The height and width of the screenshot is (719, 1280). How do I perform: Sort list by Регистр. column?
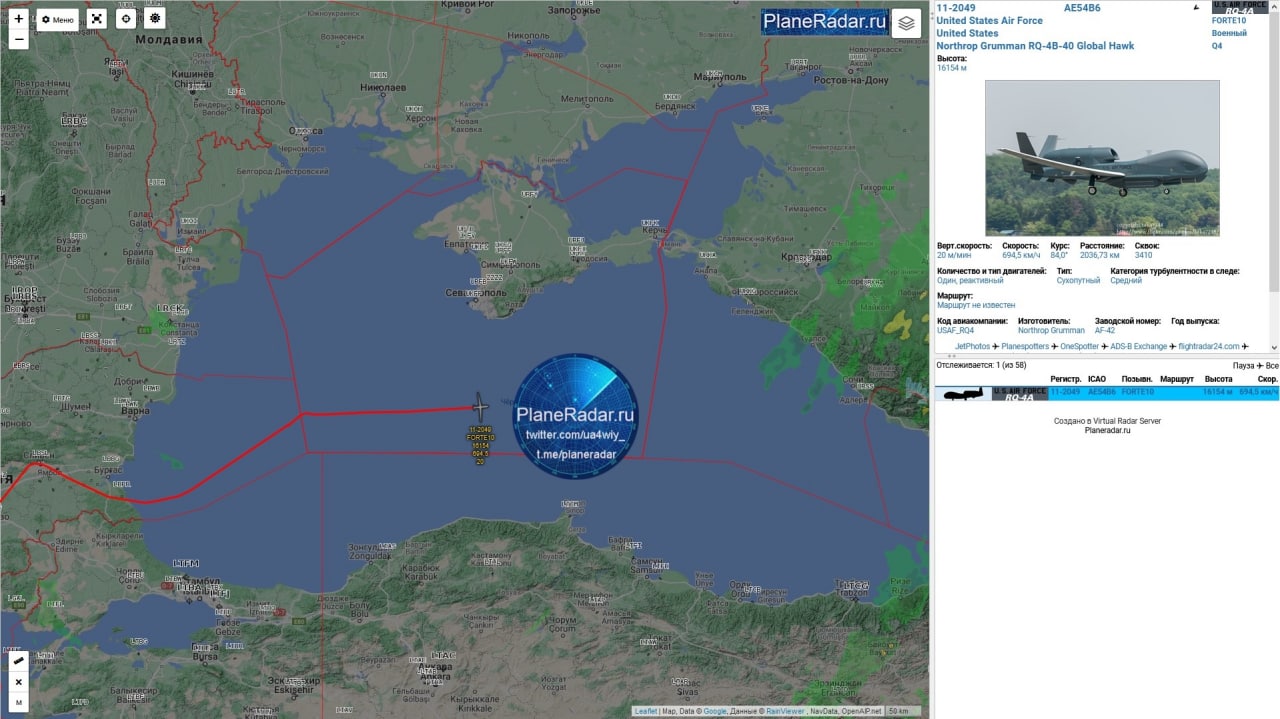(x=1066, y=379)
